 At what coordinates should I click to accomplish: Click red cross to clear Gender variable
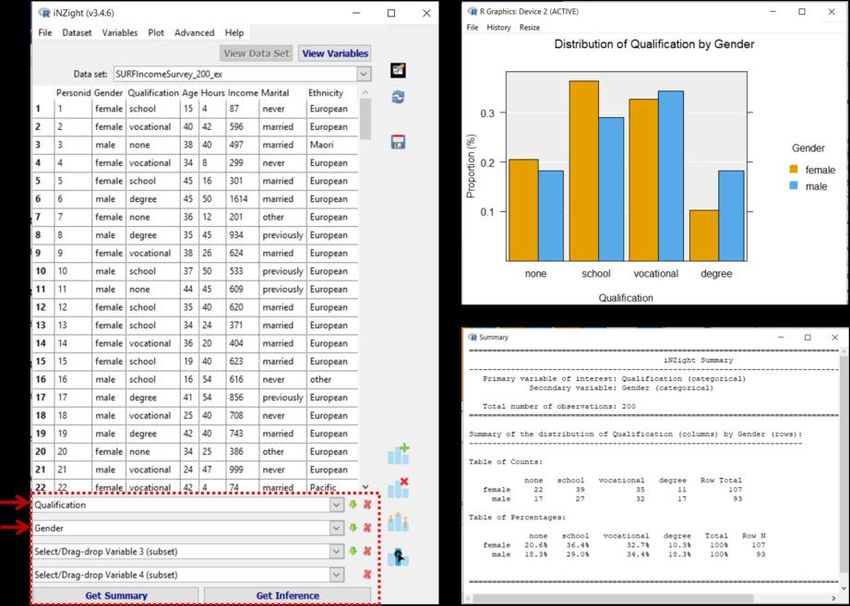tap(368, 528)
